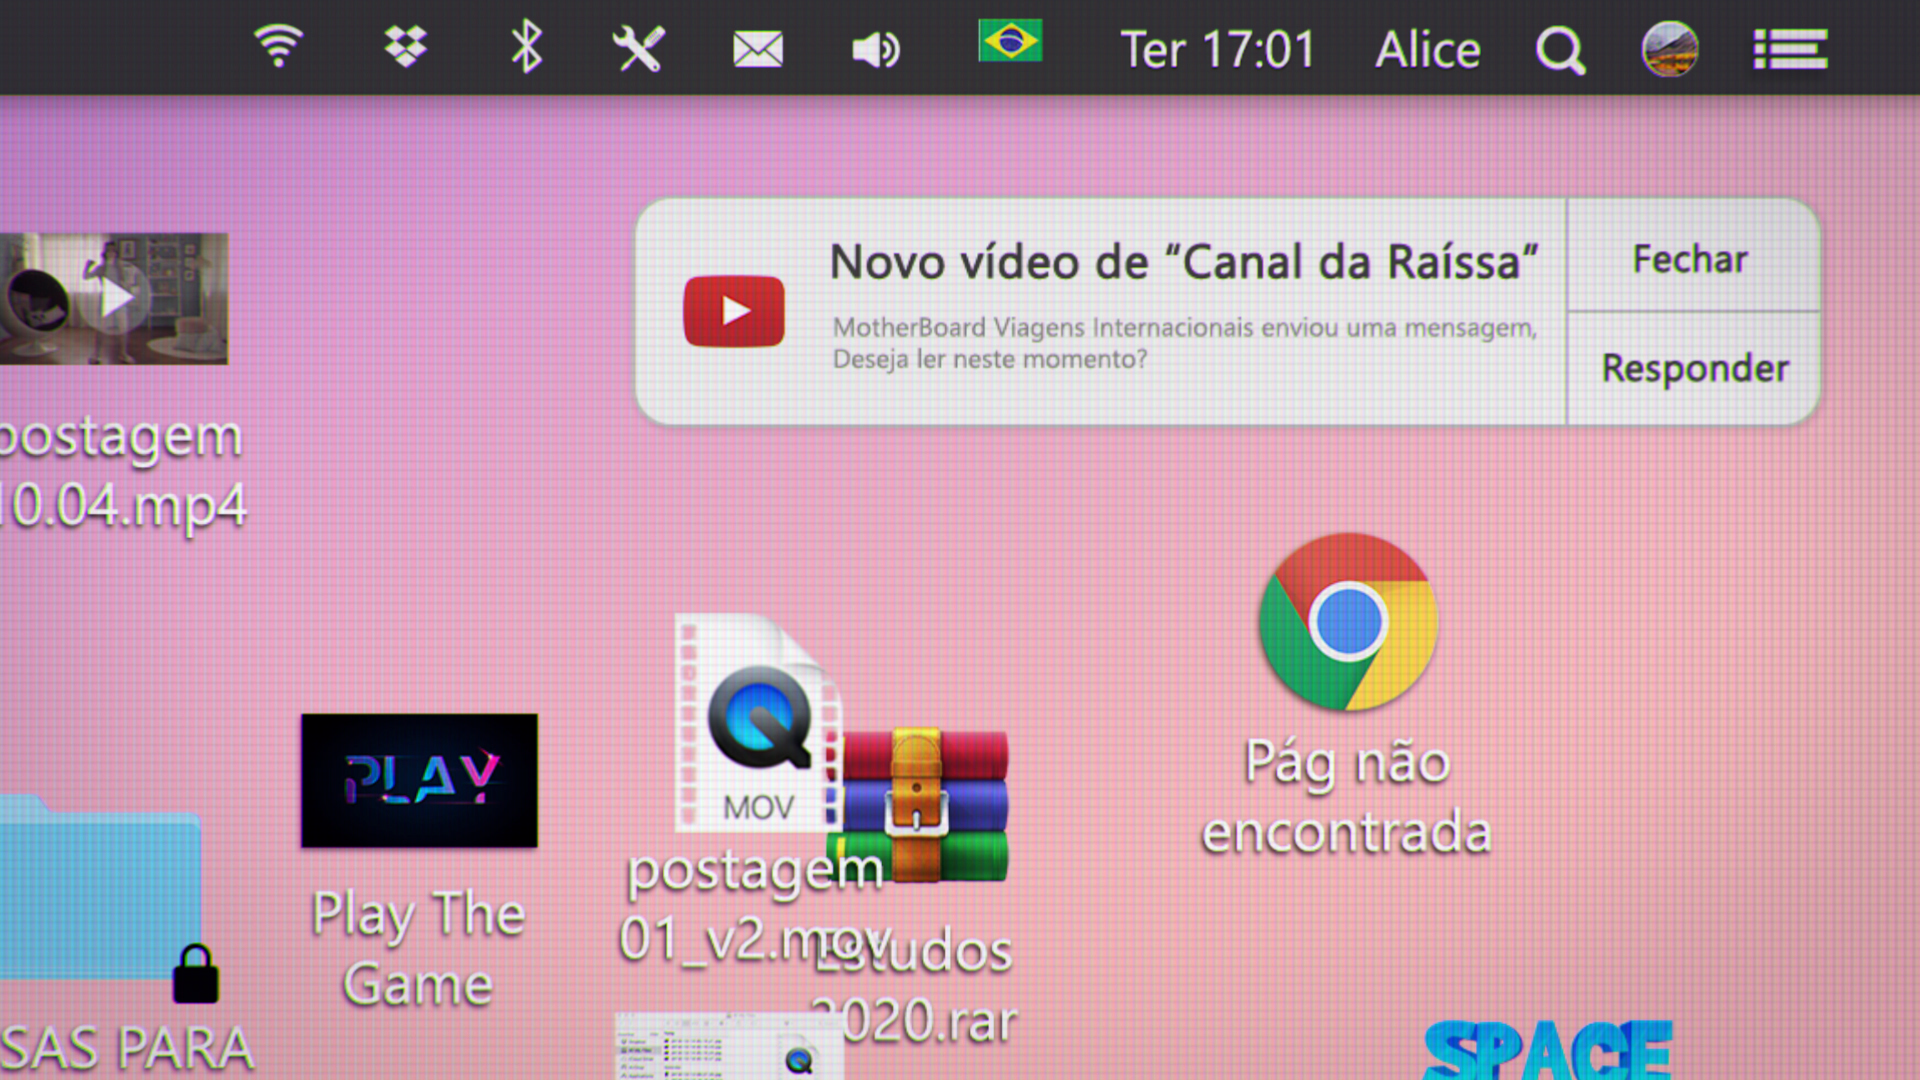Select the postagem 01_v2.mov QuickTime file
The width and height of the screenshot is (1920, 1080).
tap(758, 722)
